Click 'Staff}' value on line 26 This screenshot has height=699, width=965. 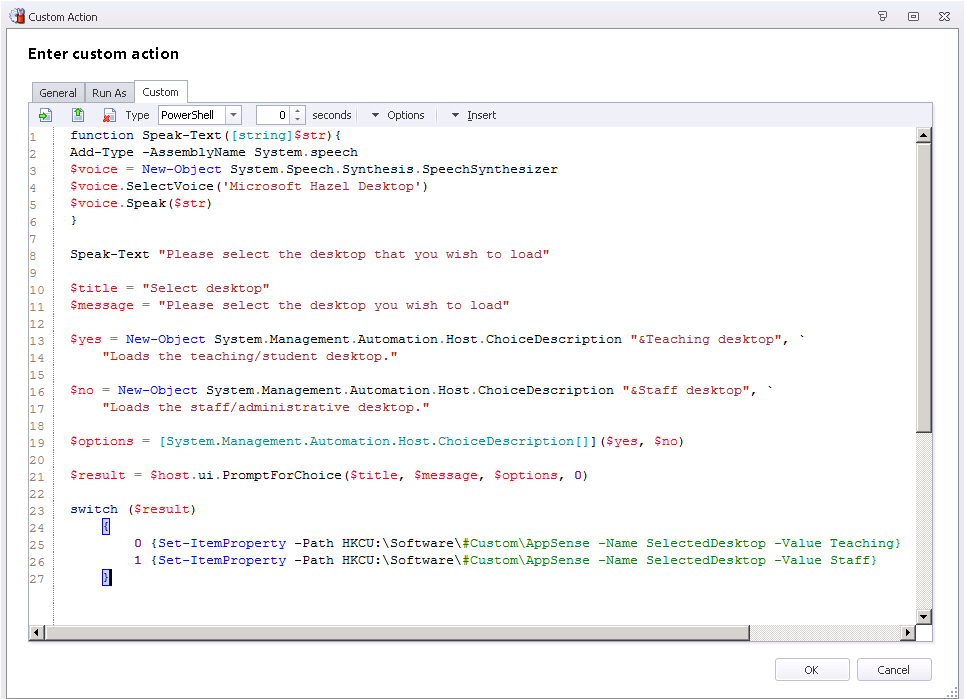pyautogui.click(x=853, y=560)
